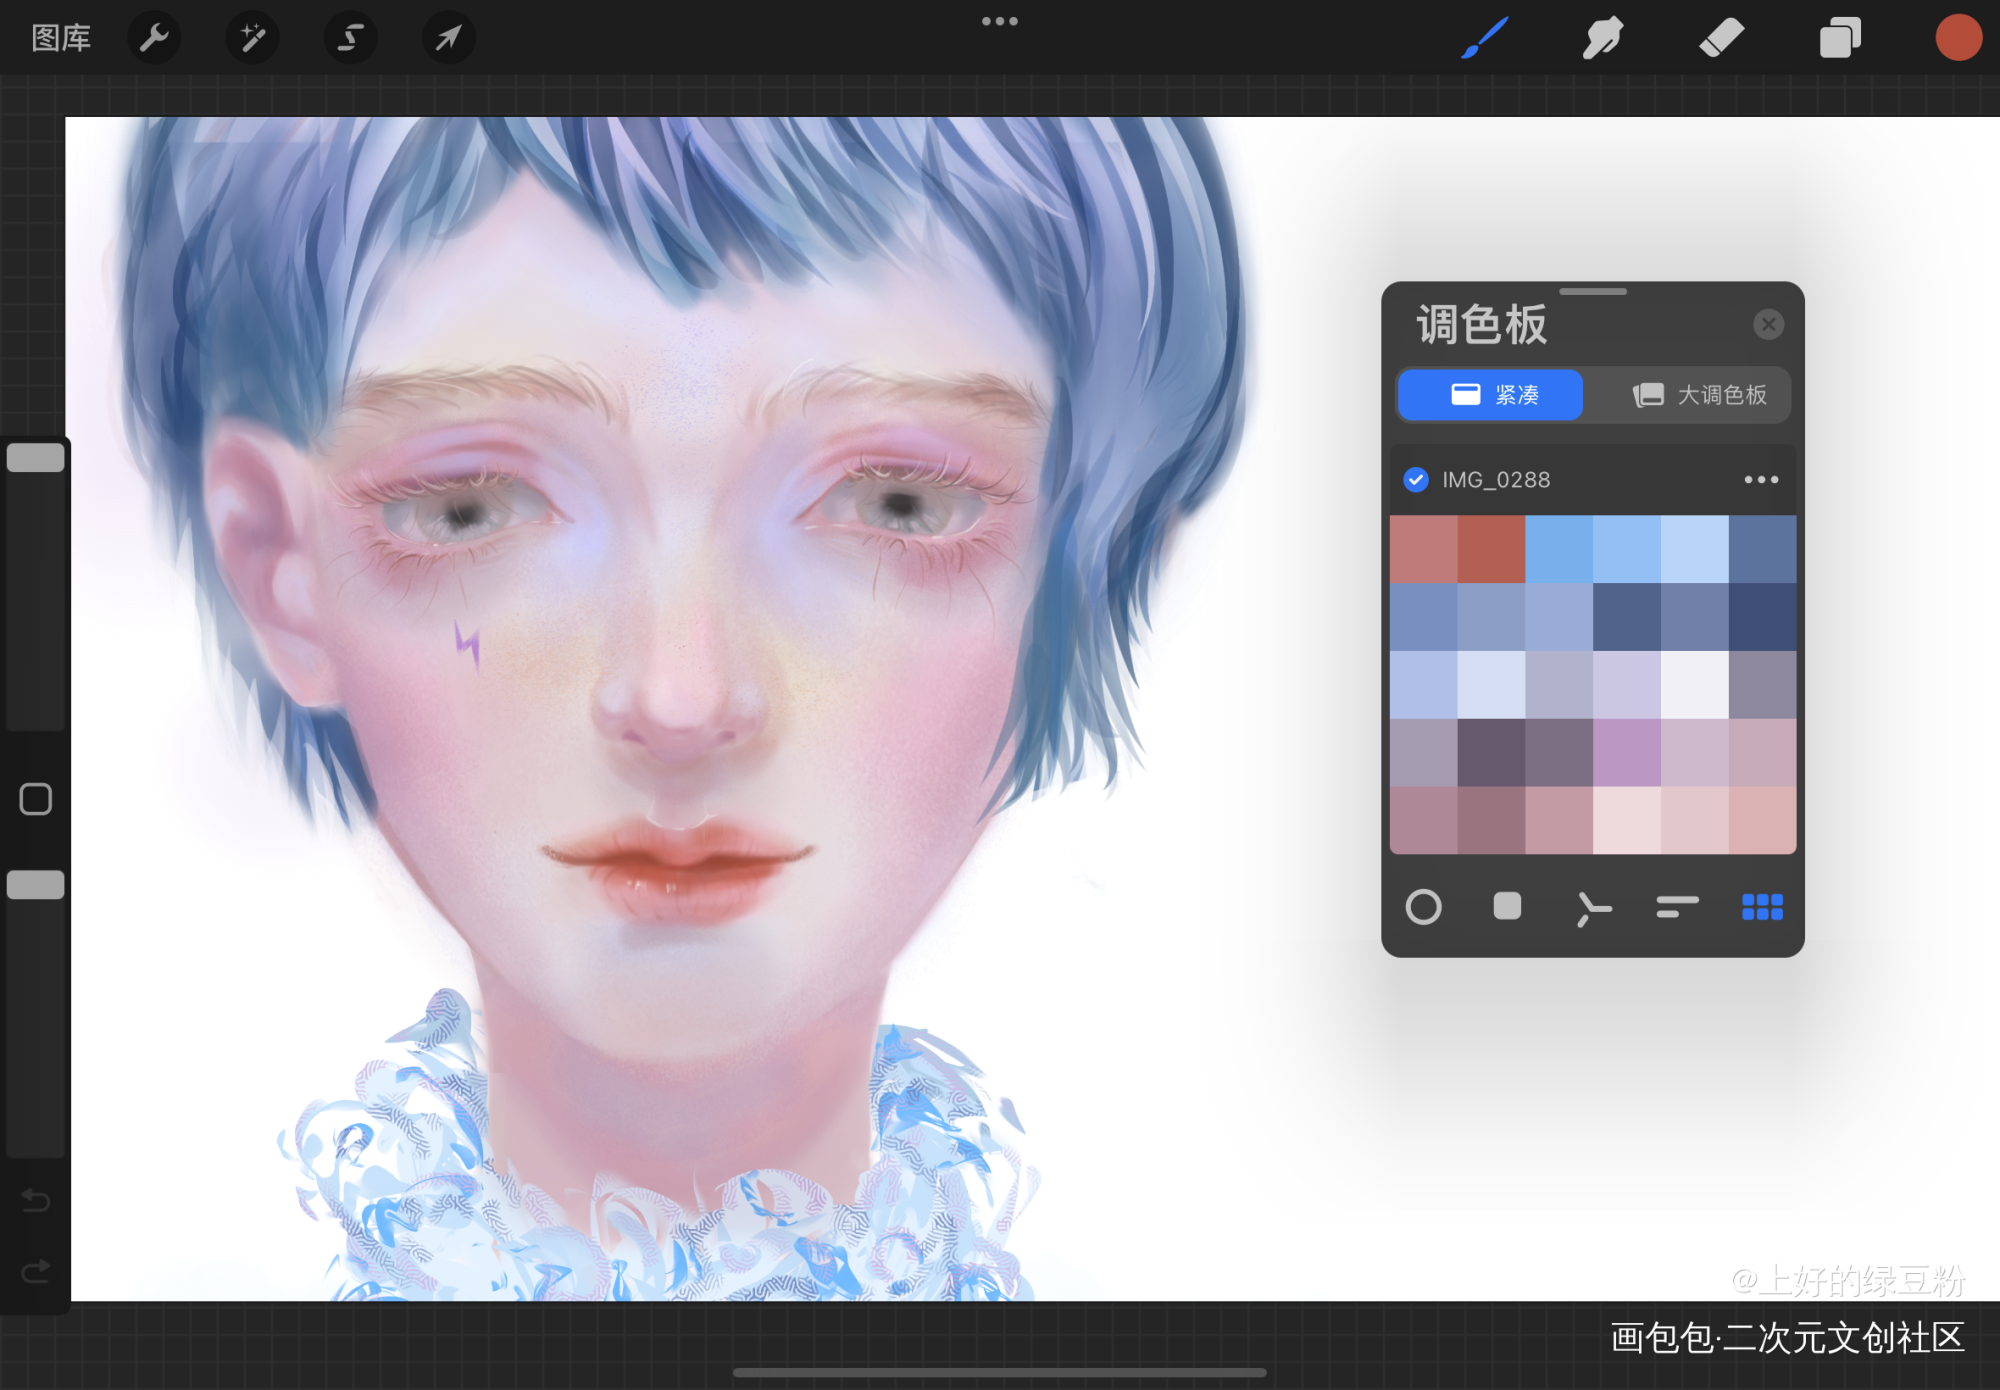The height and width of the screenshot is (1390, 2000).
Task: Open the Layers panel
Action: (1839, 38)
